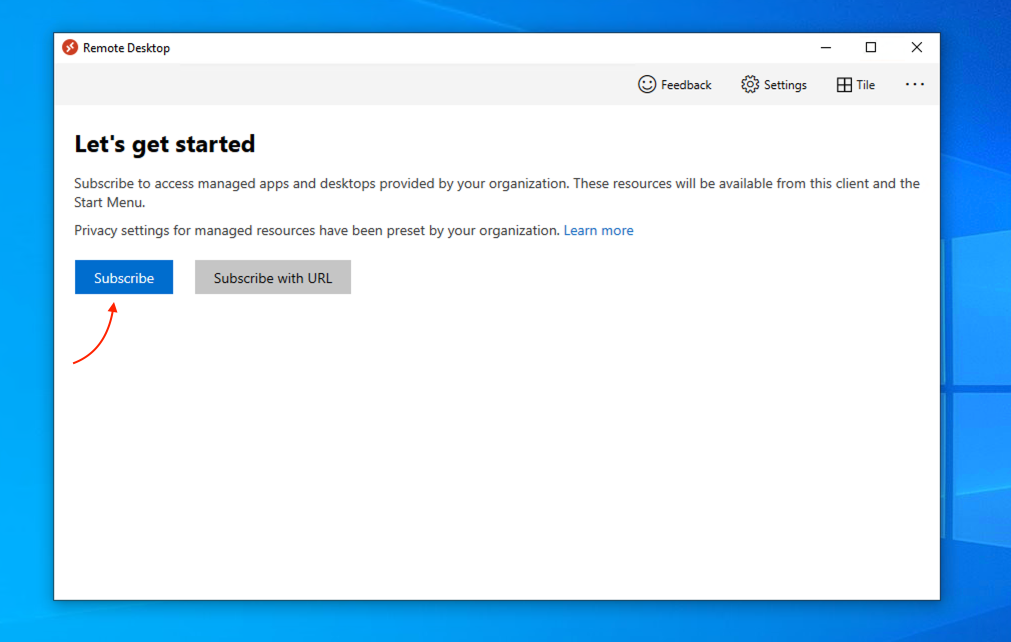Click the empty white area below the buttons
The image size is (1011, 642).
[x=500, y=450]
